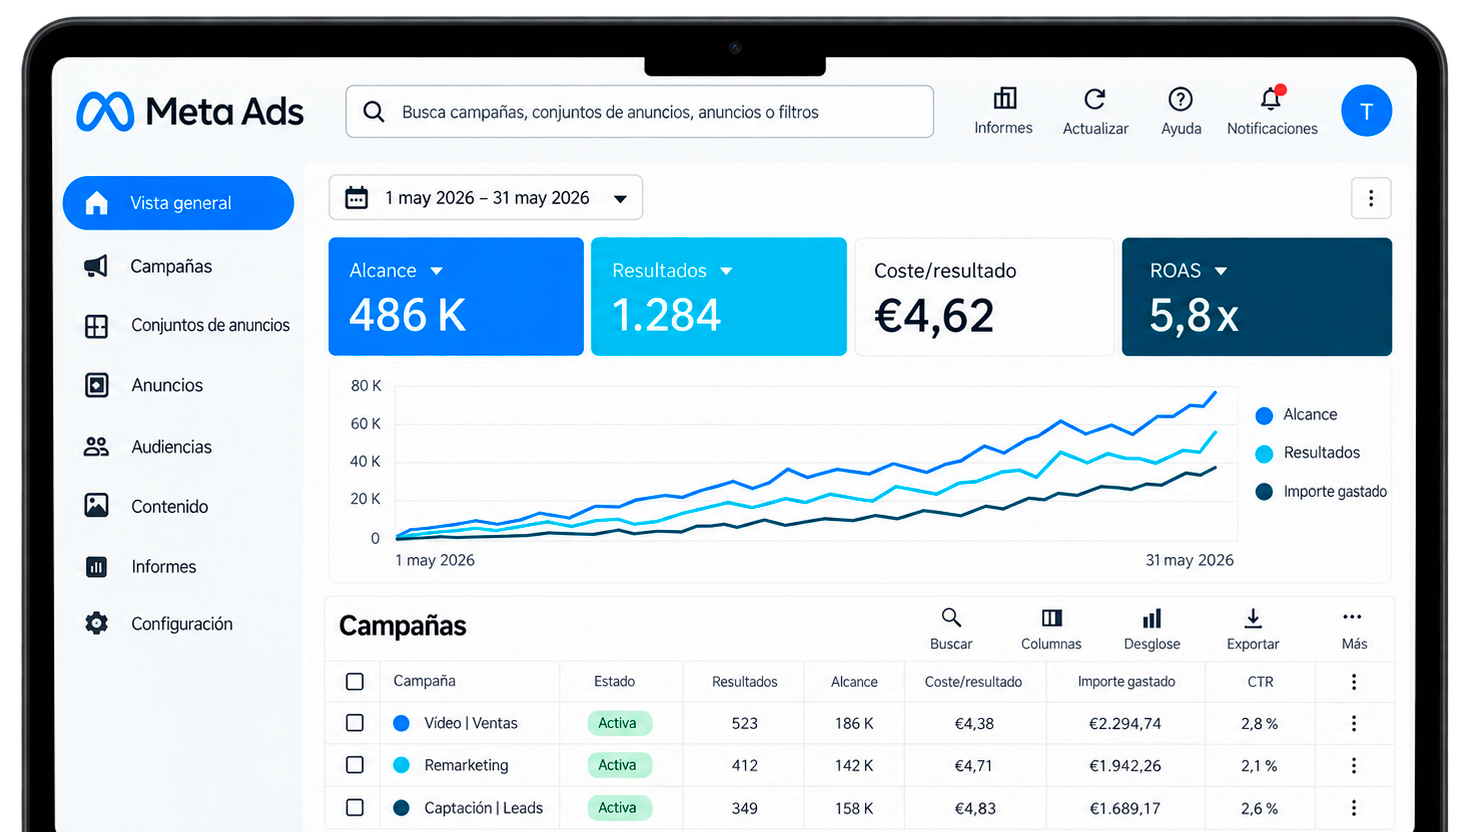
Task: Click the dark dot beside Captación | Leads
Action: [x=402, y=808]
